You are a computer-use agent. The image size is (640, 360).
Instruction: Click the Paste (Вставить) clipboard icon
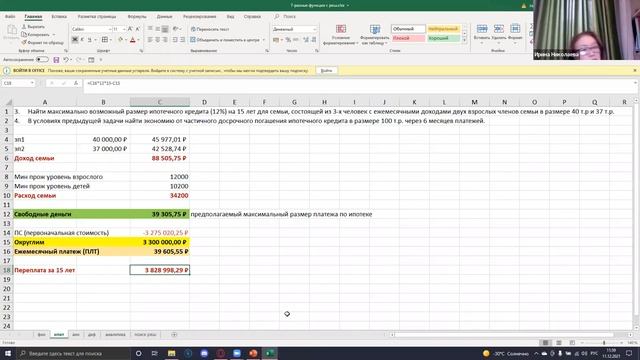point(11,29)
